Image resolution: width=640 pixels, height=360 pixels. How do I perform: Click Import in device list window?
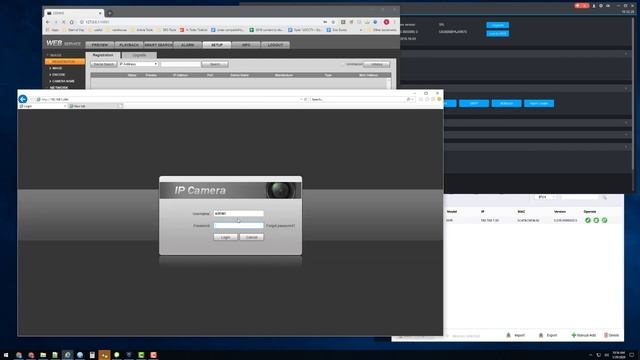click(x=516, y=335)
